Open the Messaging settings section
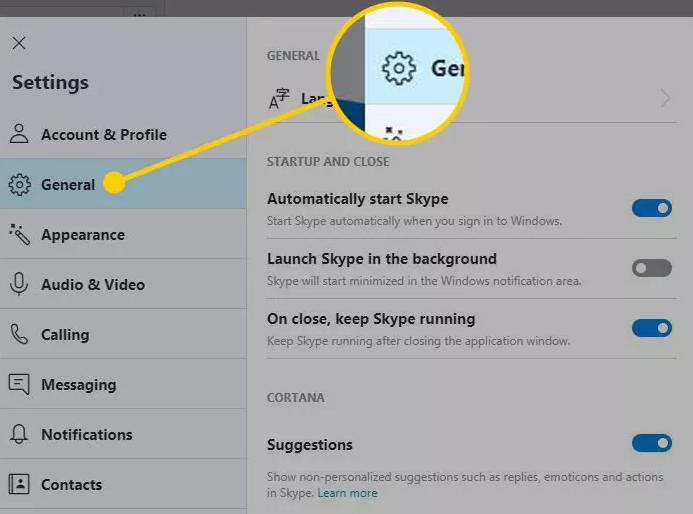This screenshot has width=693, height=514. (x=123, y=384)
